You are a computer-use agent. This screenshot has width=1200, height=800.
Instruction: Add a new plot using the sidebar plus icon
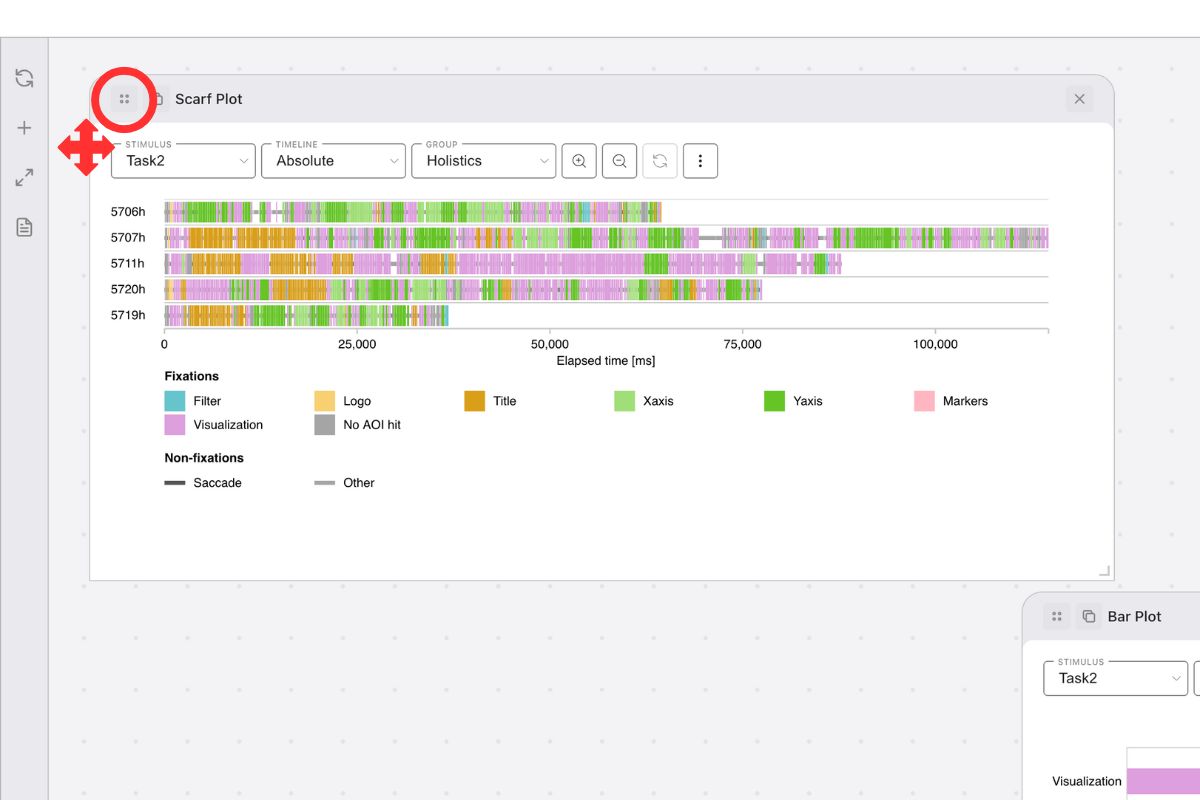[x=24, y=127]
